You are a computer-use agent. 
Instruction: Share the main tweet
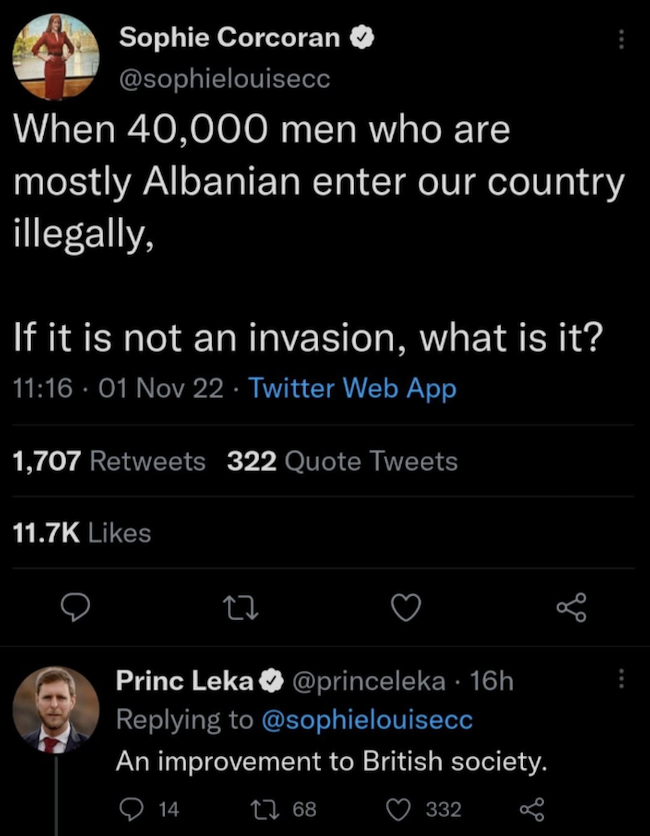coord(571,607)
